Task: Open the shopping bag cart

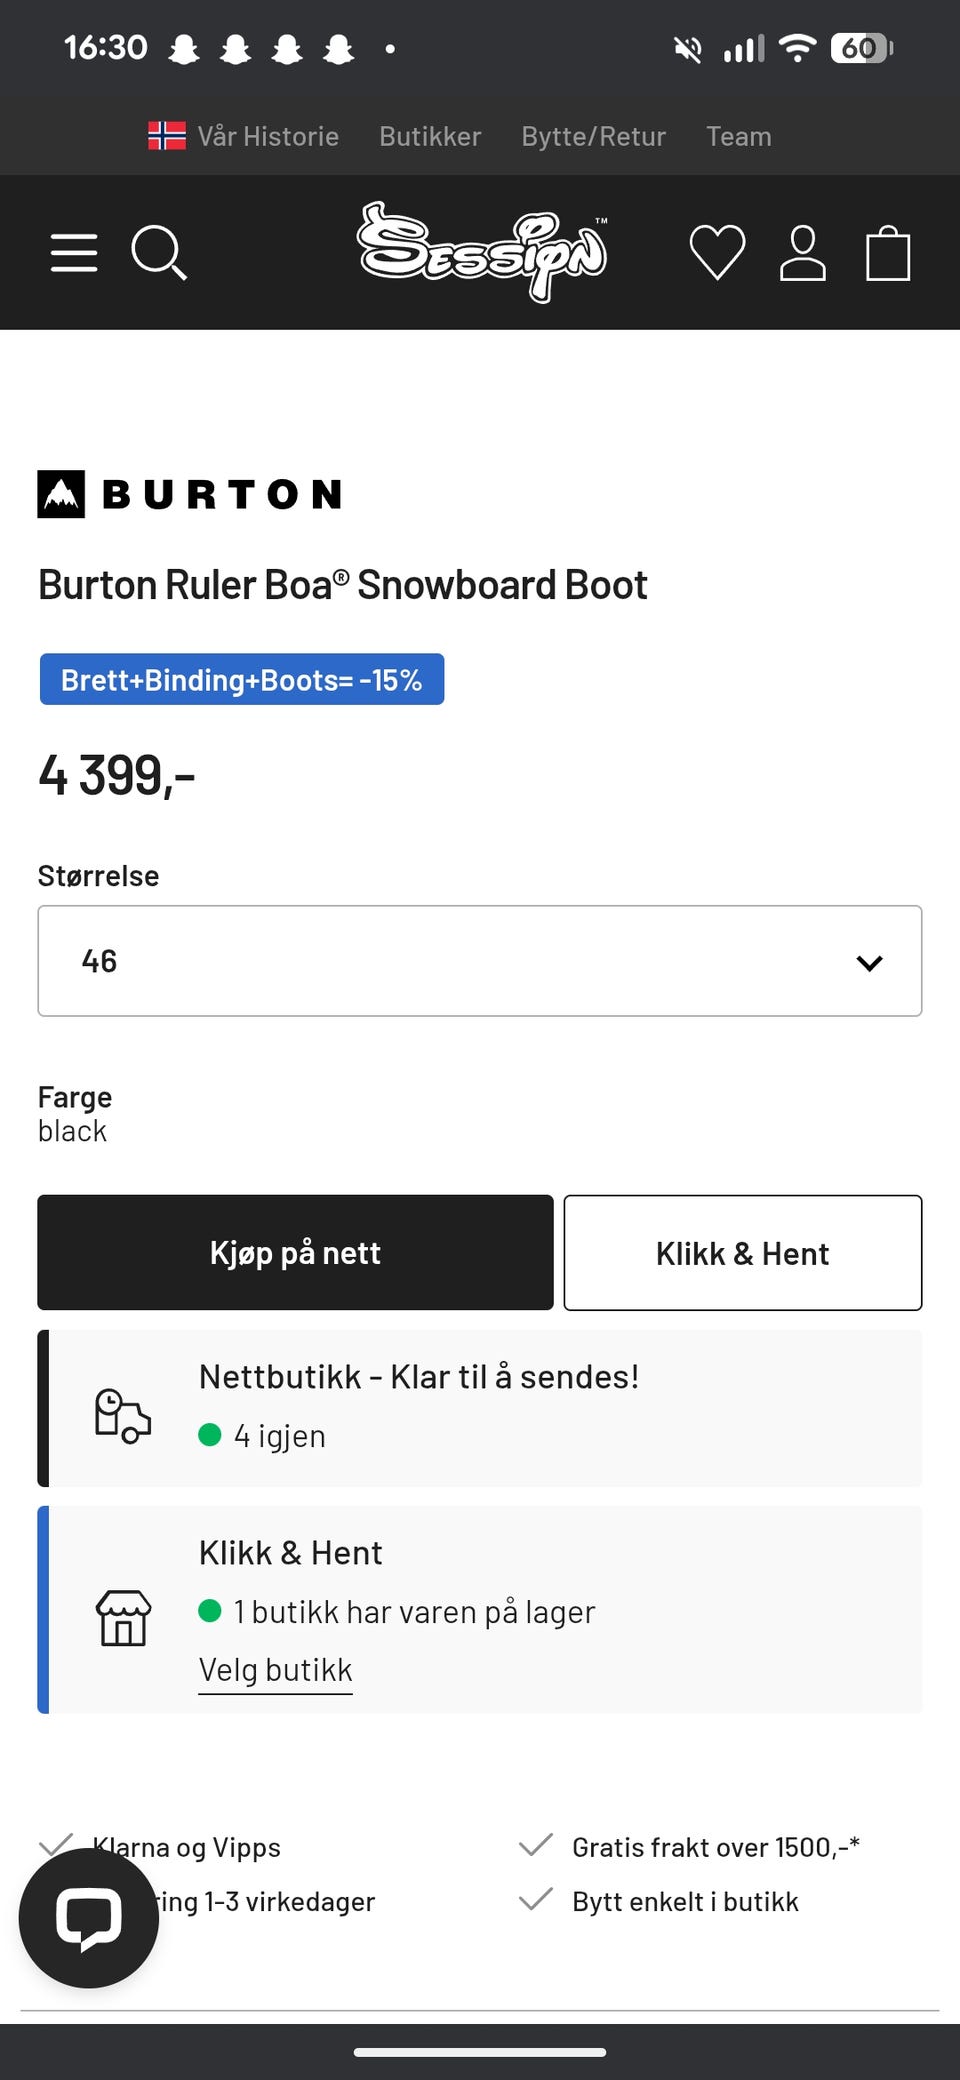Action: tap(887, 254)
